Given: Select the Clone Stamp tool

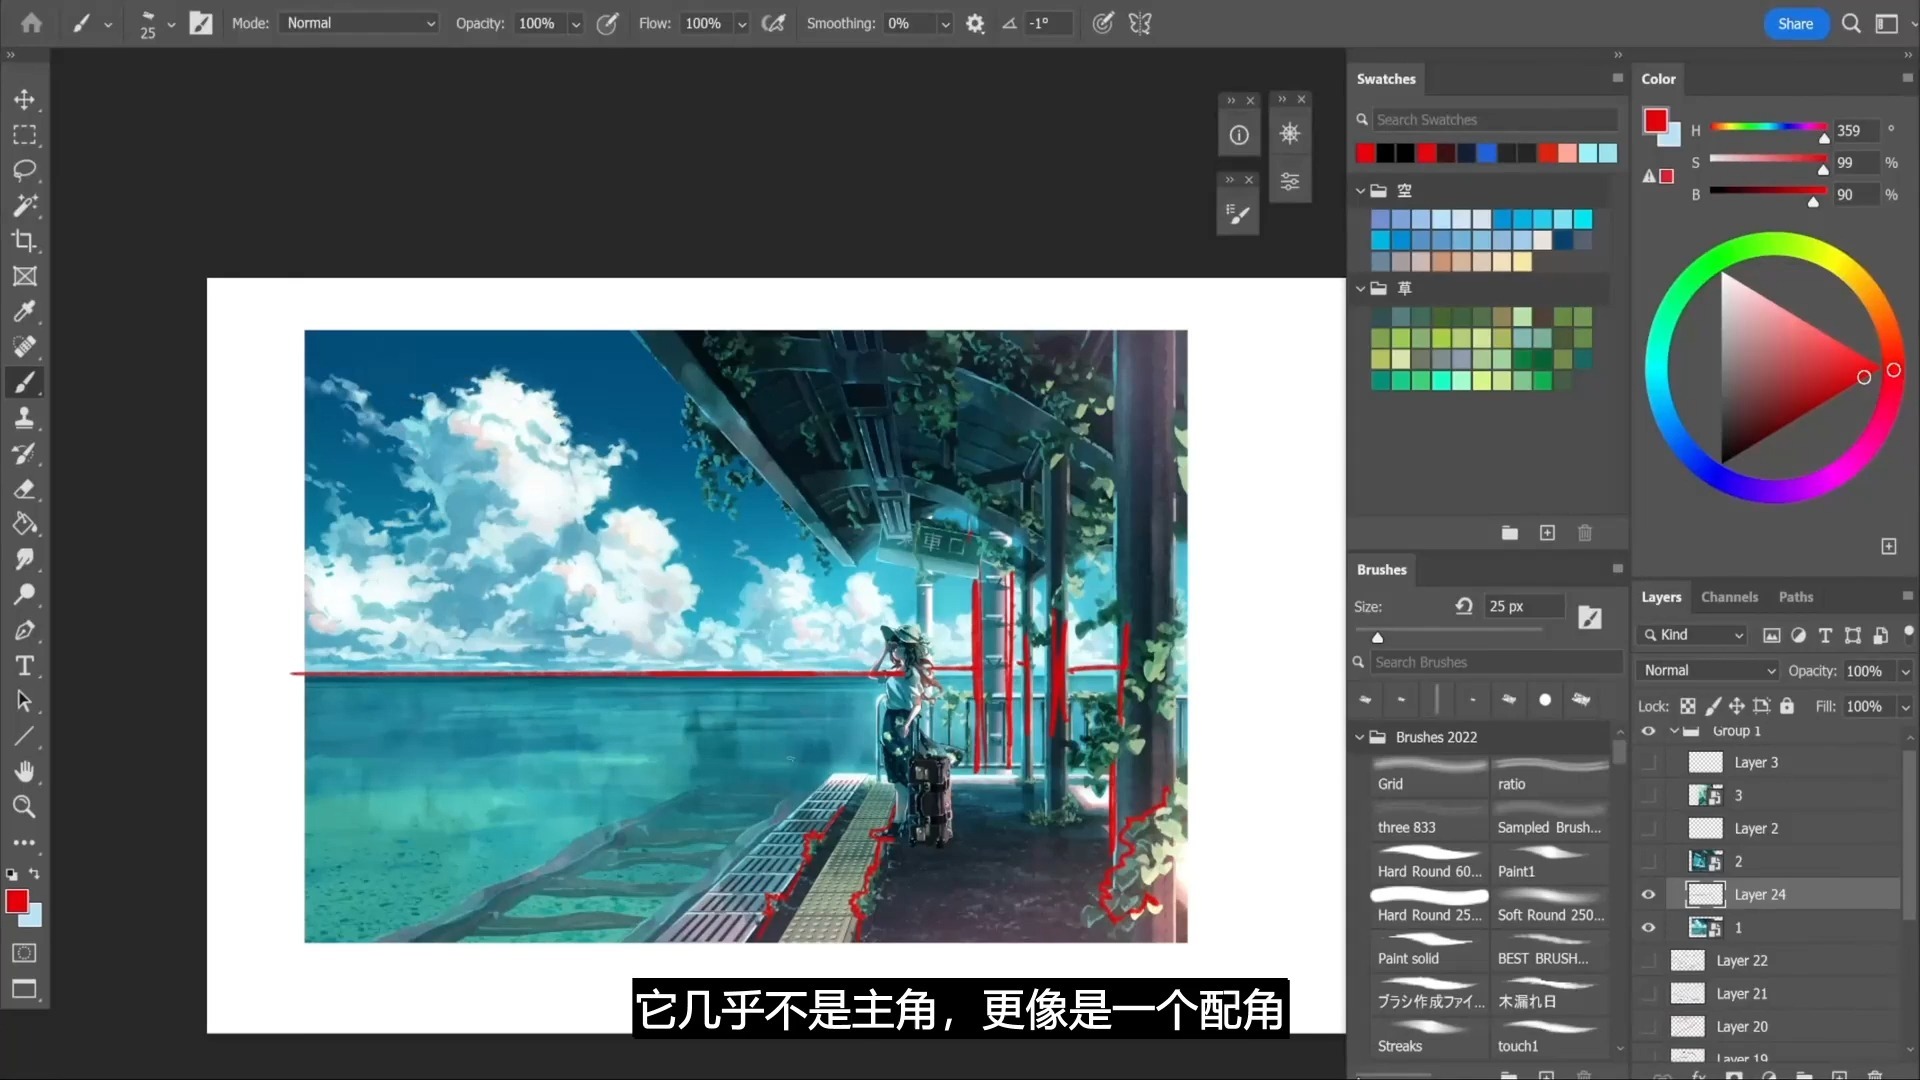Looking at the screenshot, I should click(x=24, y=417).
